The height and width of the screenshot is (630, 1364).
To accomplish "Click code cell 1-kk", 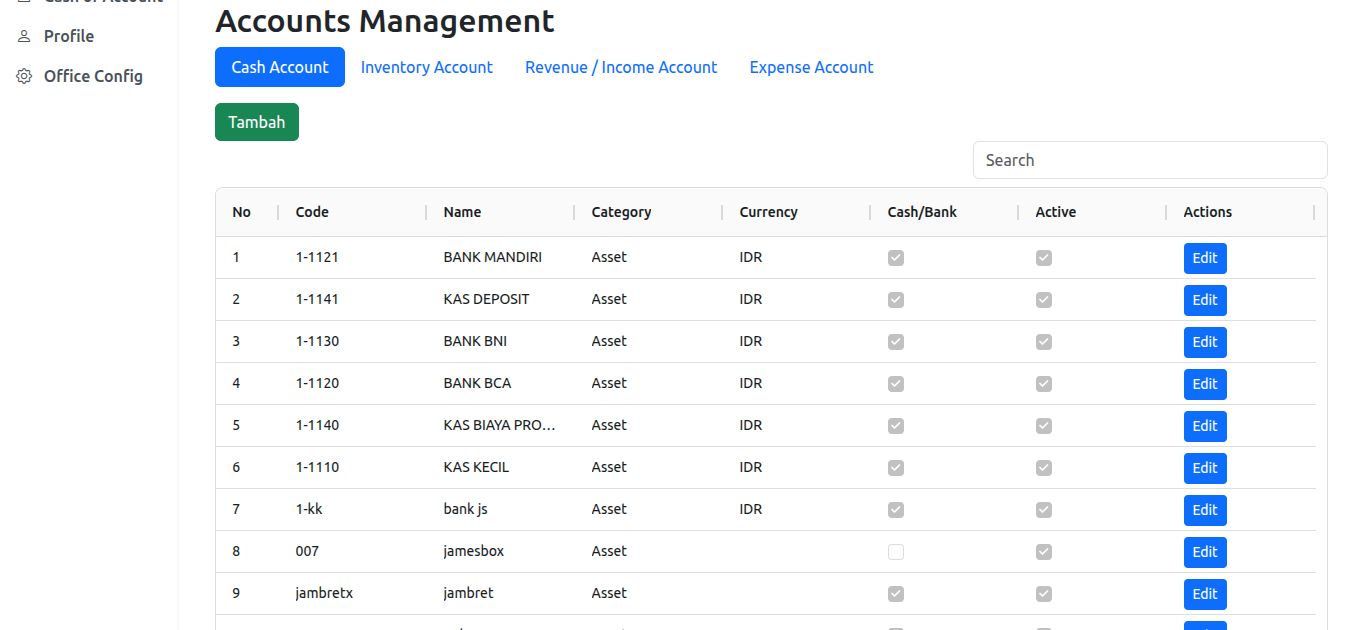I will [x=309, y=509].
